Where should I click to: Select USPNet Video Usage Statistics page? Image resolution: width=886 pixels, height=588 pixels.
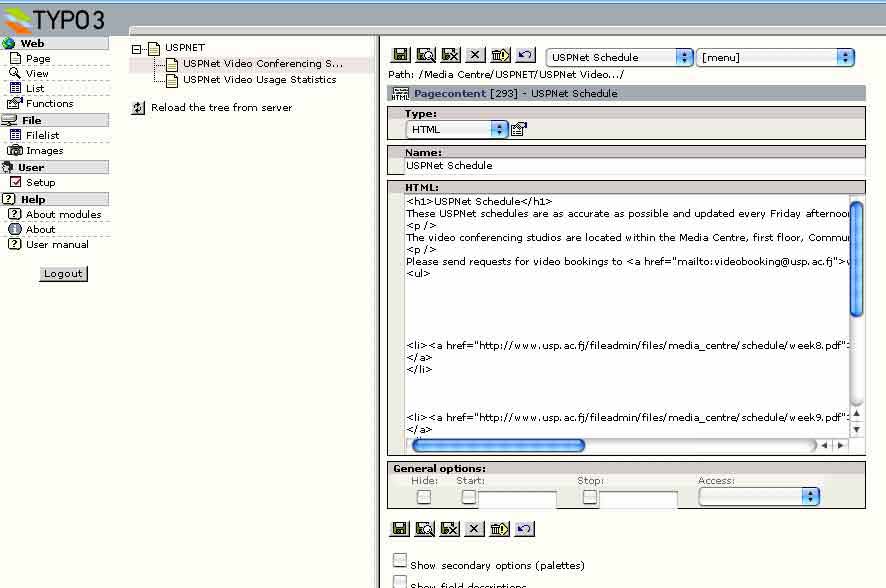259,80
